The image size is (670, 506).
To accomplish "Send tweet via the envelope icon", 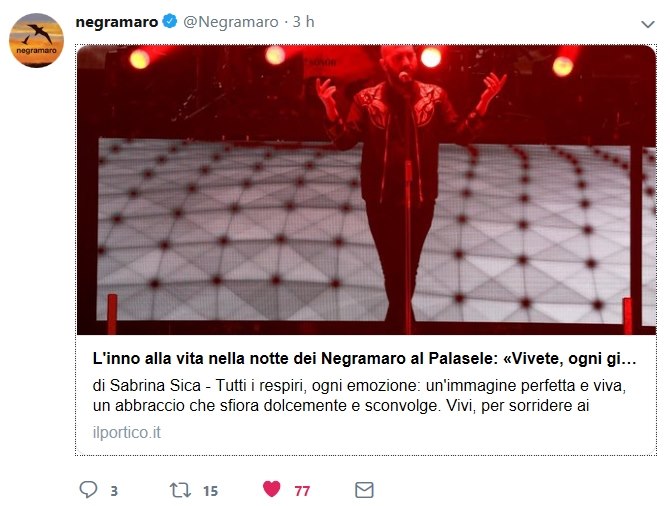I will tap(364, 490).
